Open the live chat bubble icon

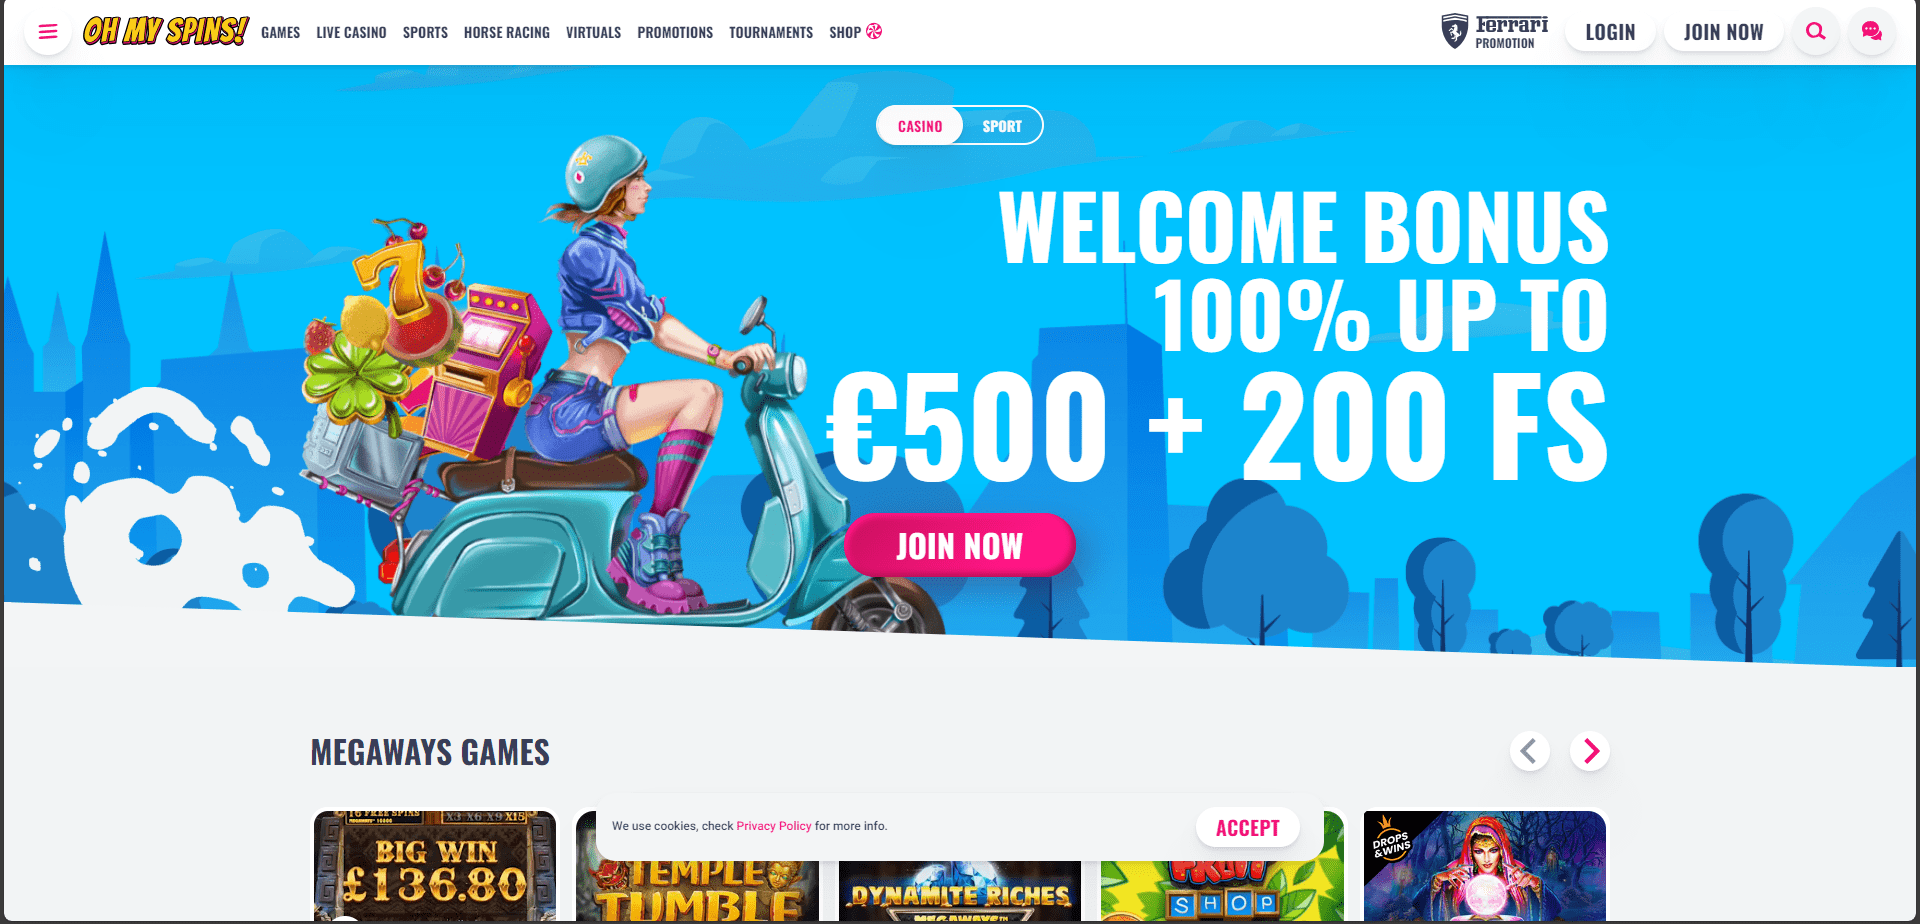pos(1871,32)
